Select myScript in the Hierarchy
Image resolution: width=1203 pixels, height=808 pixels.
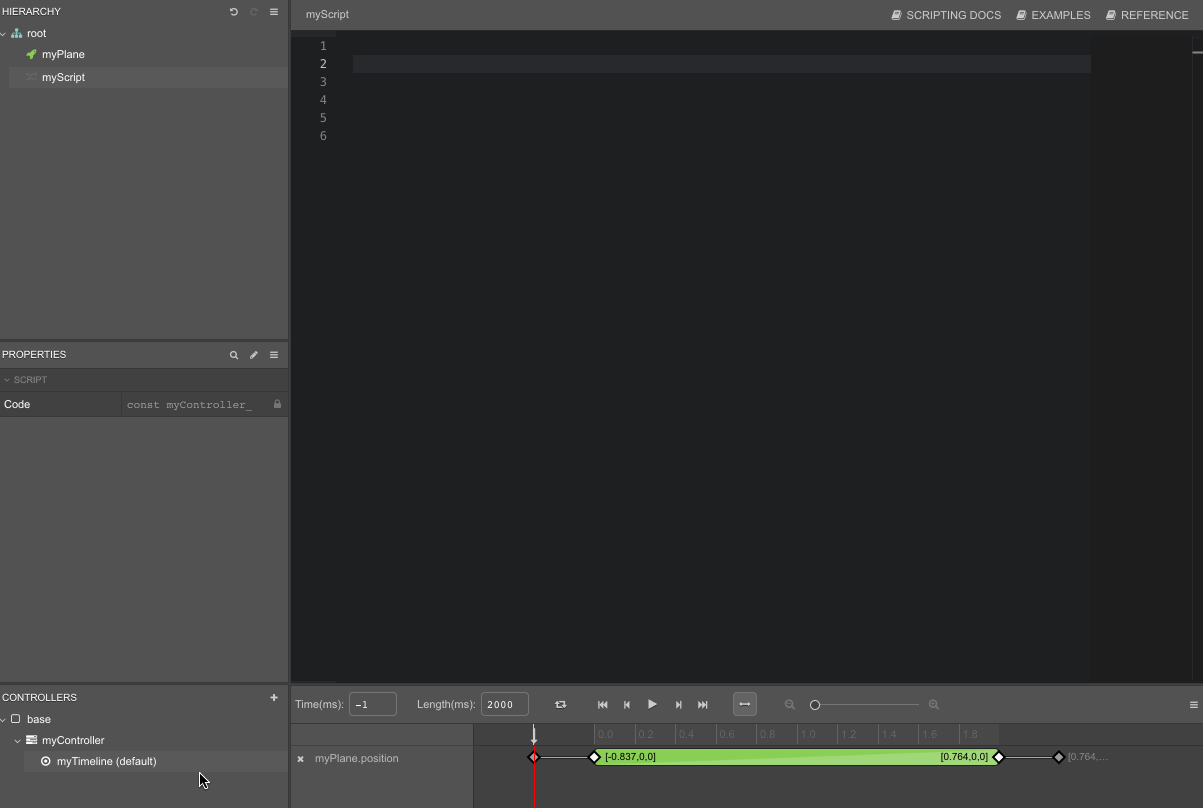[63, 77]
